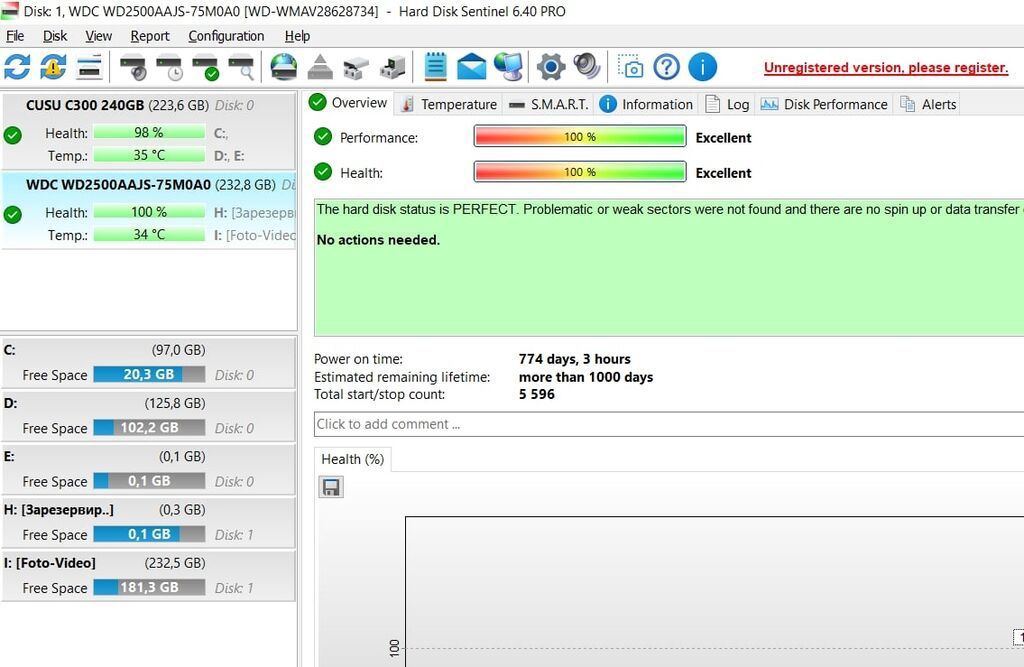Click the H: free space 0,1 GB bar
Screen dimensions: 1024x667
[x=149, y=534]
